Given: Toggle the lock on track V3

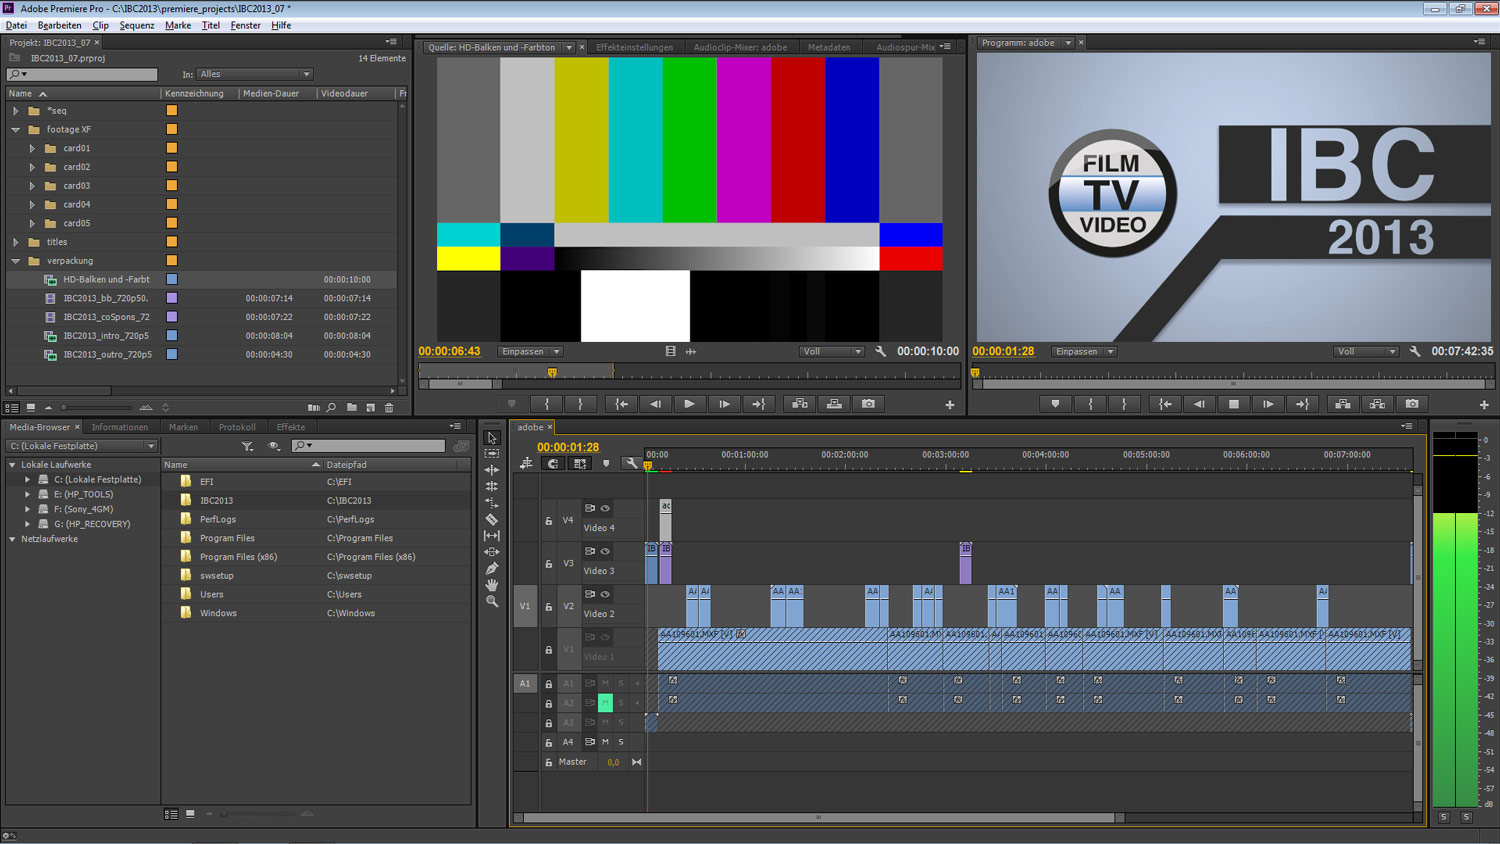Looking at the screenshot, I should coord(548,564).
